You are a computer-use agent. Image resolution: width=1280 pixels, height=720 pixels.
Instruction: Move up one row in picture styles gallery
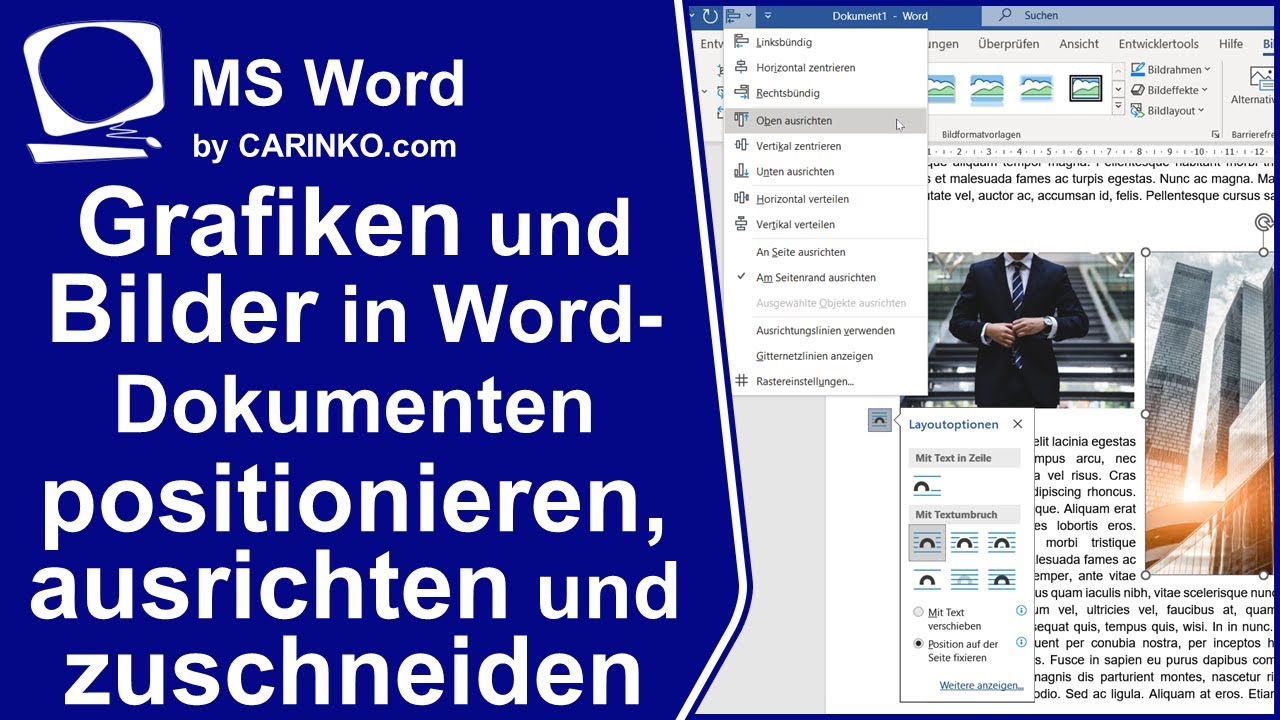(x=1118, y=70)
